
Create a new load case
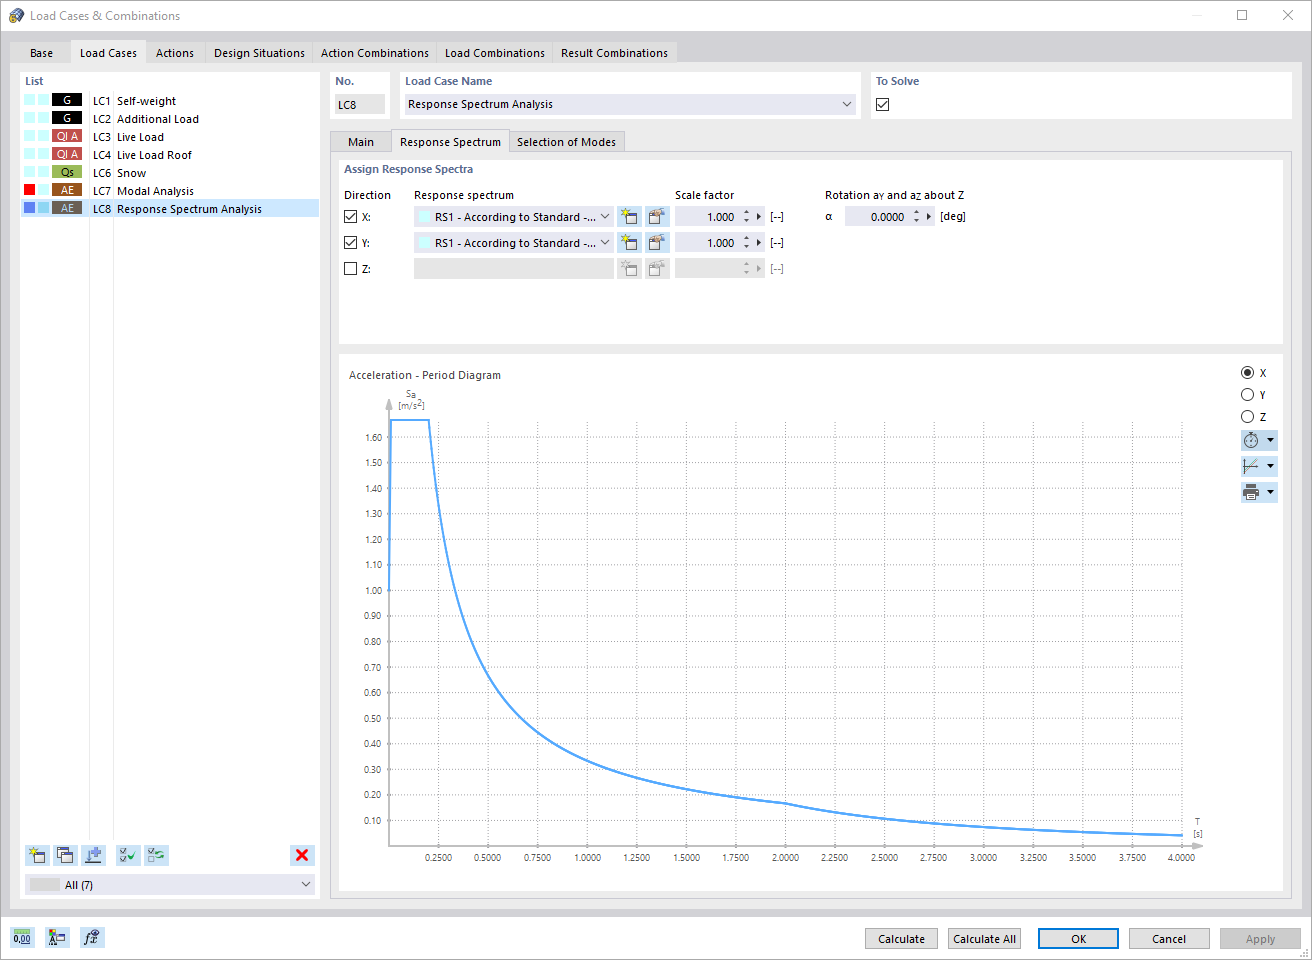coord(37,855)
